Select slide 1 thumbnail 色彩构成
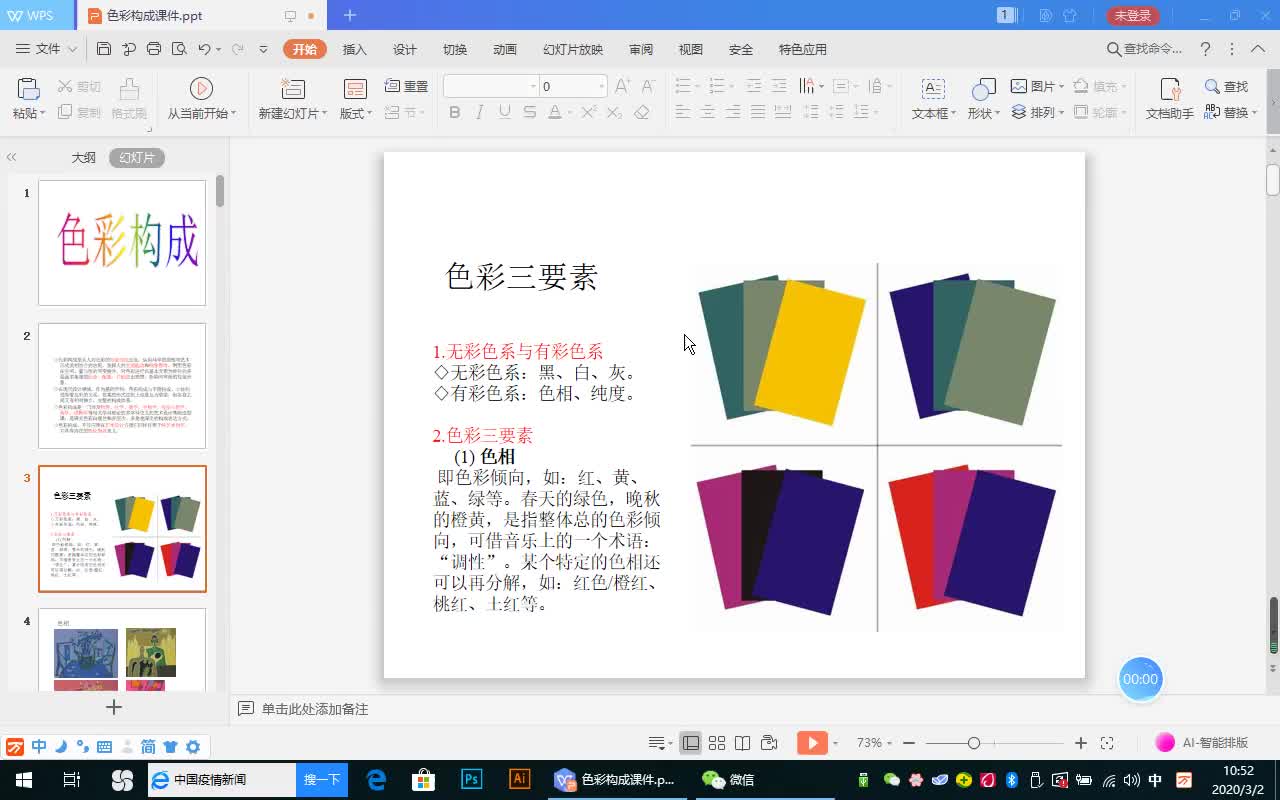Screen dimensions: 1280x800 122,243
